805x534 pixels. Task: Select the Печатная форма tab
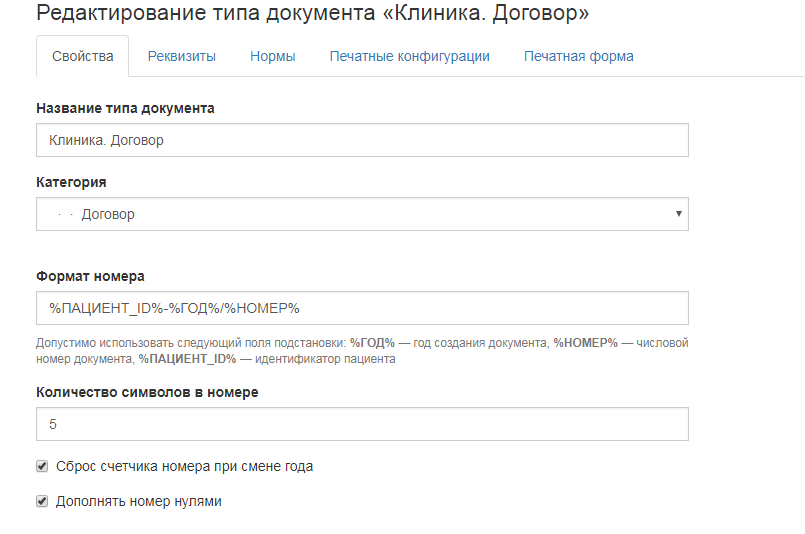579,56
